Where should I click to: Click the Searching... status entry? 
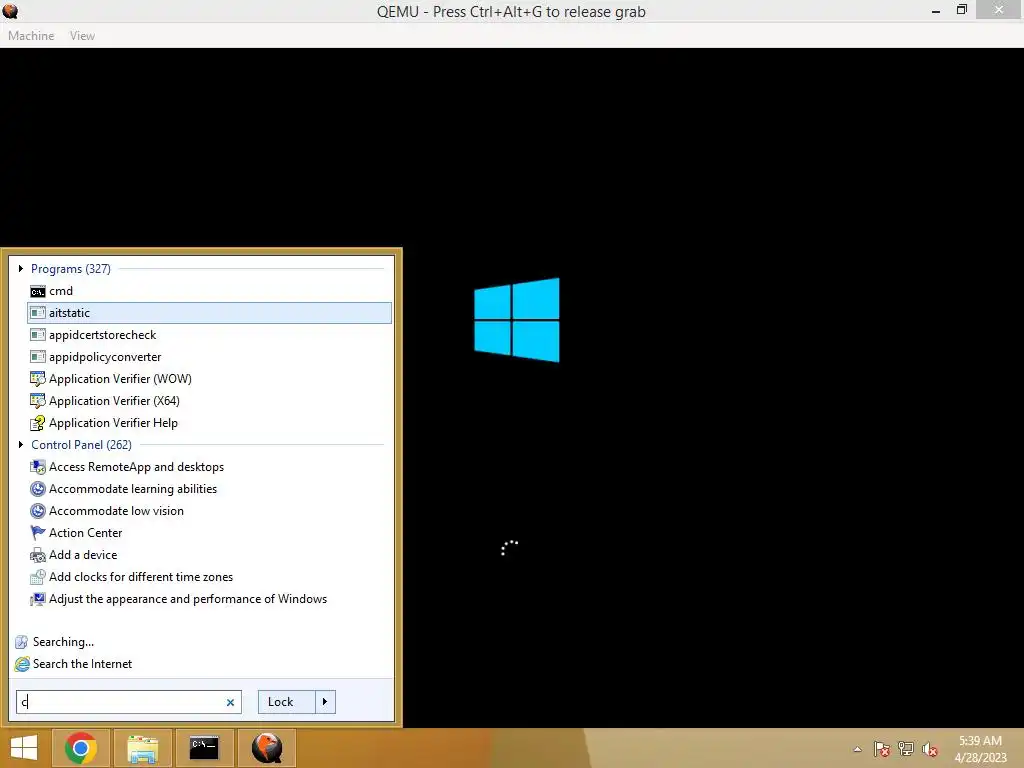coord(63,642)
